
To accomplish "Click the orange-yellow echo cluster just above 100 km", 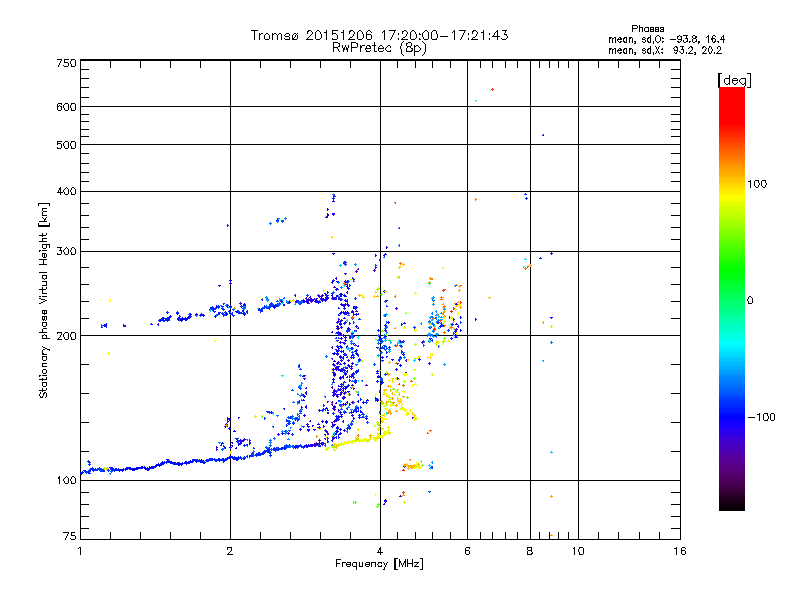I will (413, 465).
